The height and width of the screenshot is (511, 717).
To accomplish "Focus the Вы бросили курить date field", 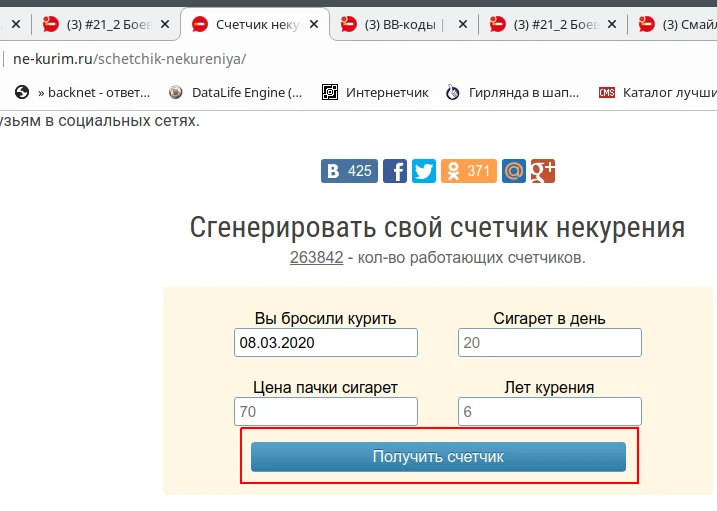I will (326, 342).
